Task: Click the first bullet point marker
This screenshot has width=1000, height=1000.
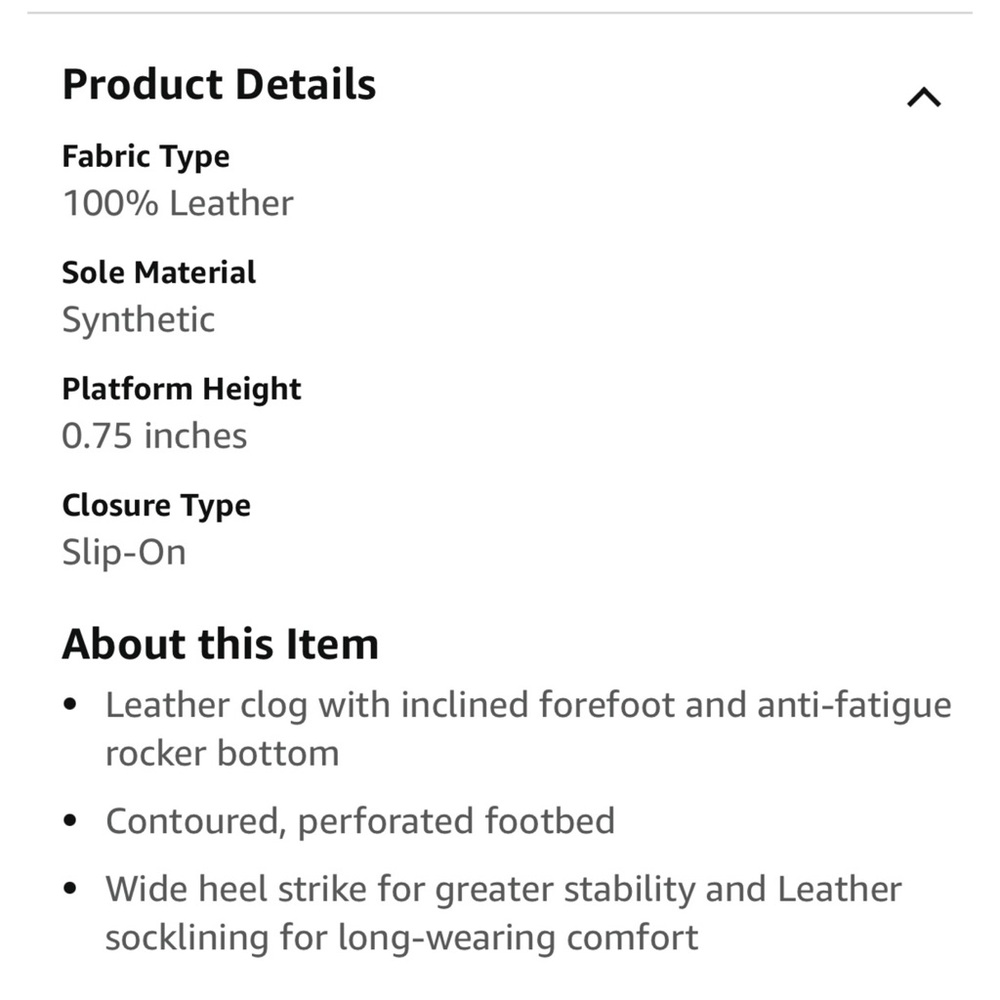Action: click(70, 705)
